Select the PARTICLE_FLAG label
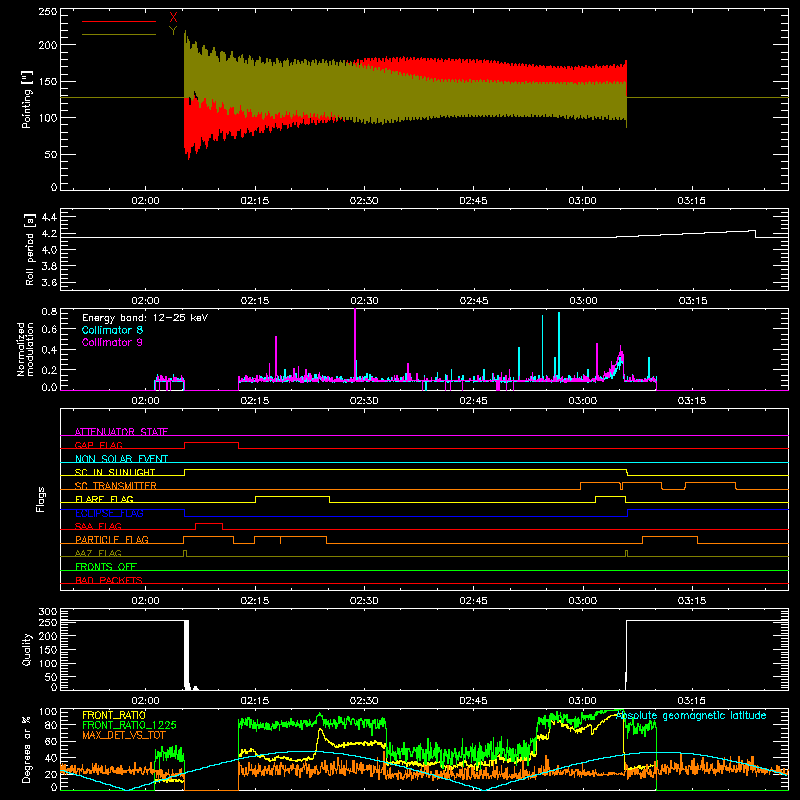The height and width of the screenshot is (800, 800). [112, 539]
